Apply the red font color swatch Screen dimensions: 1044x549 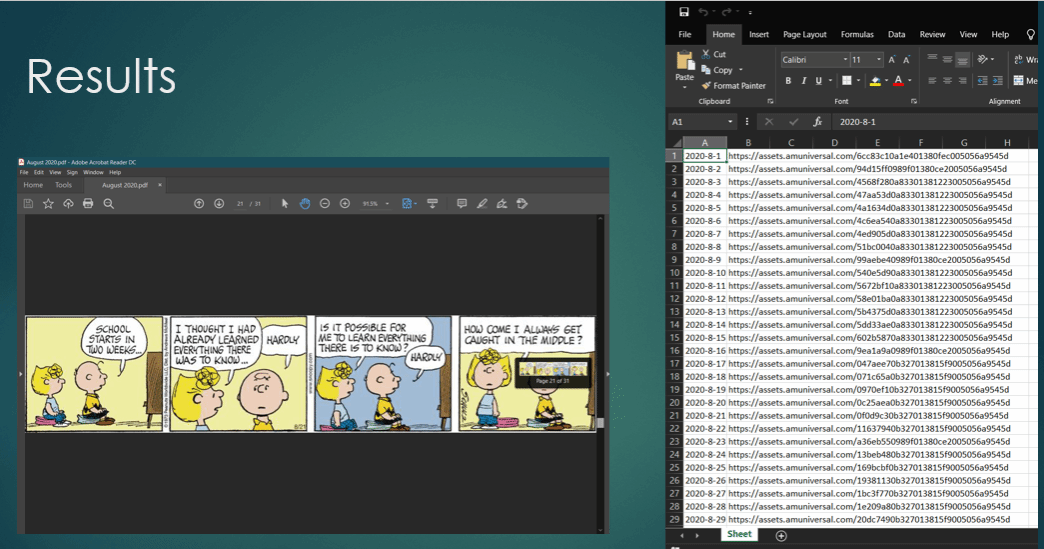coord(898,81)
